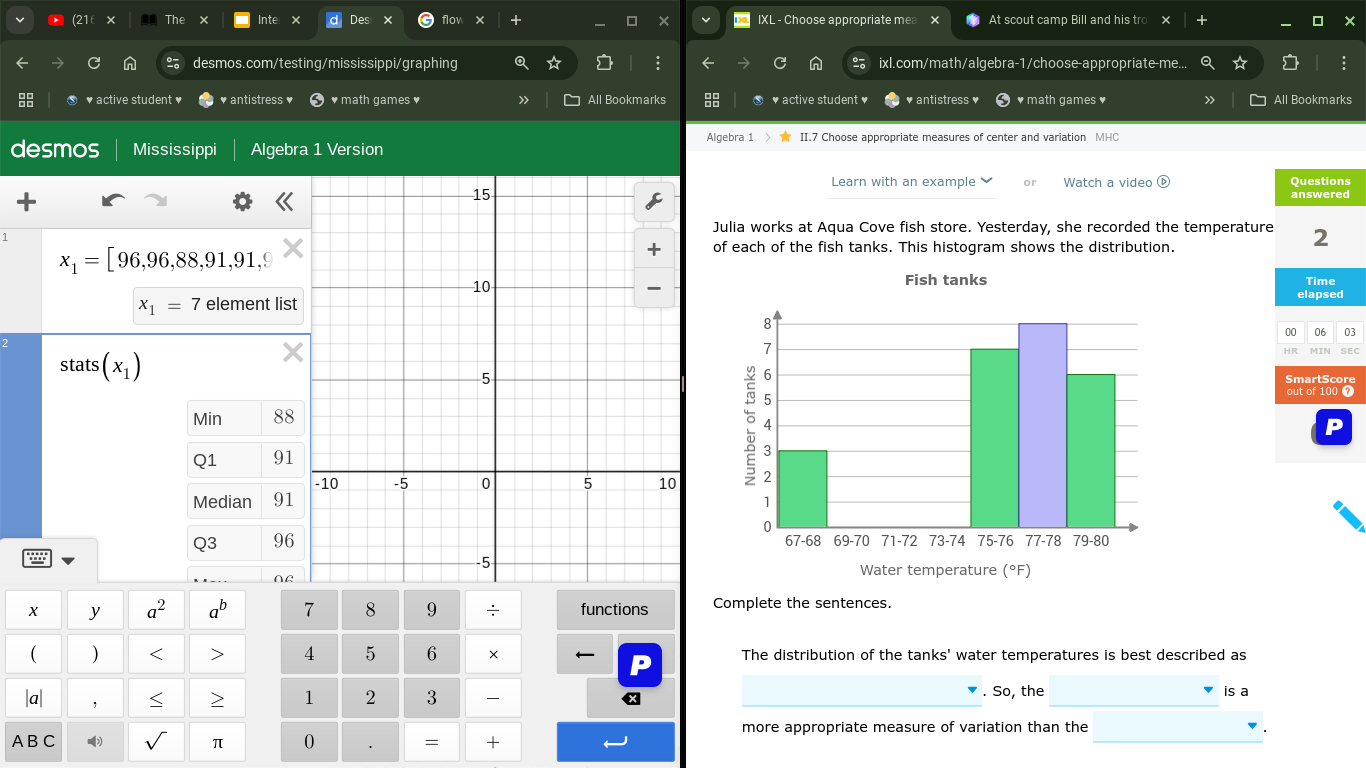Delete the x1 list expression
The width and height of the screenshot is (1366, 768).
tap(293, 248)
